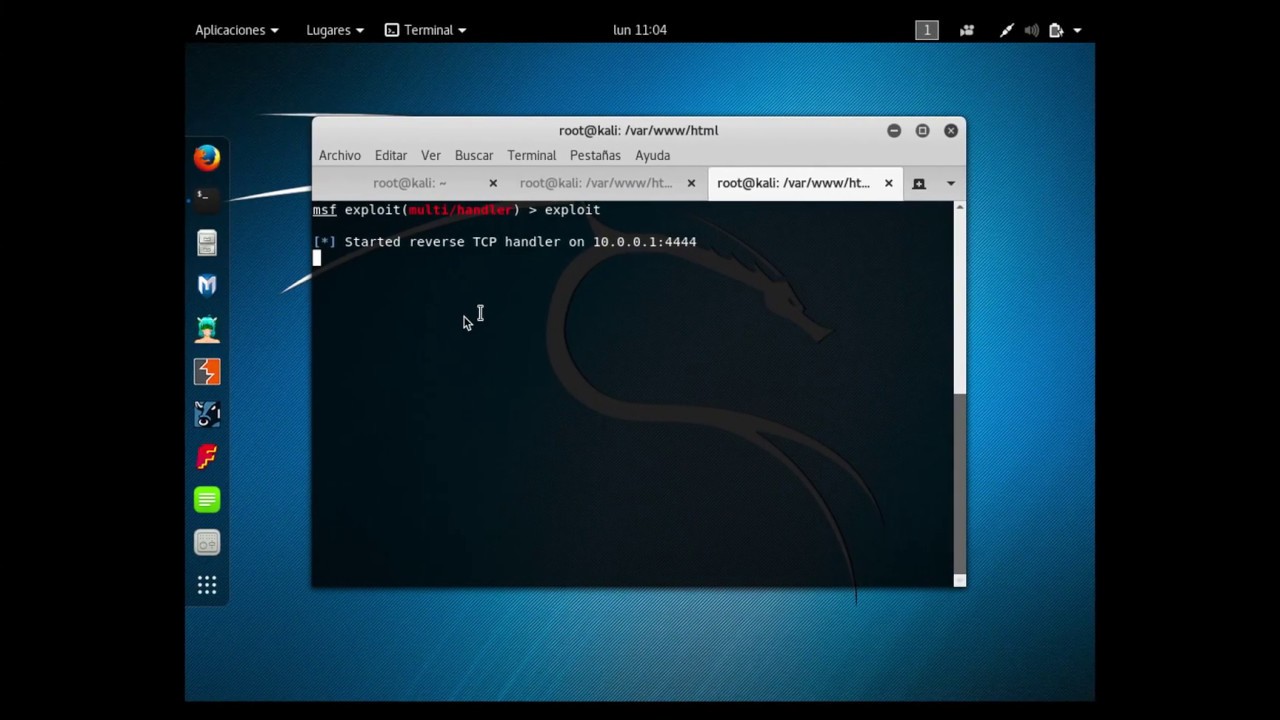
Task: Click the address 10.0.0.1:4444
Action: coord(644,242)
